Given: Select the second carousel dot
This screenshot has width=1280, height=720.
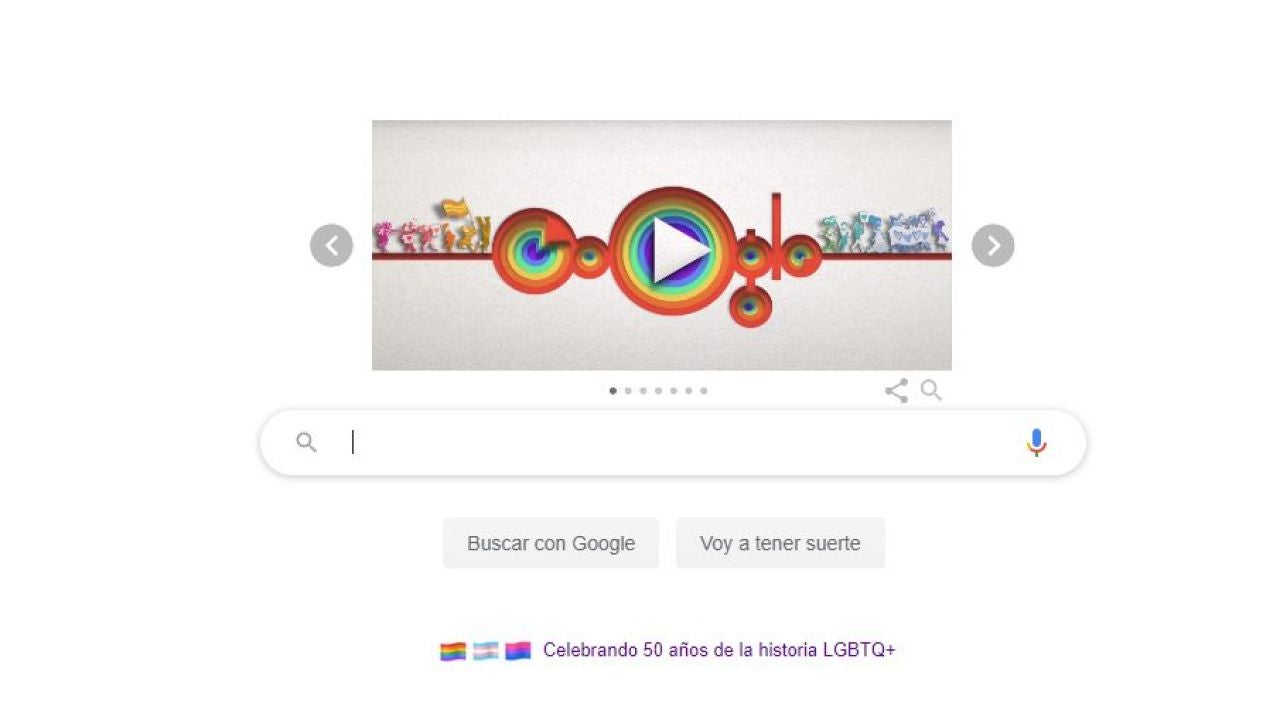Looking at the screenshot, I should click(628, 391).
